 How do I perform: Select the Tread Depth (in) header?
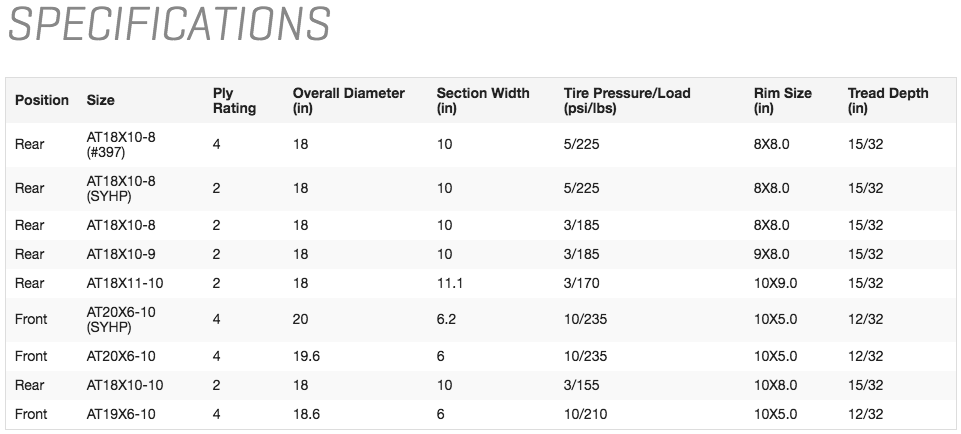point(888,100)
